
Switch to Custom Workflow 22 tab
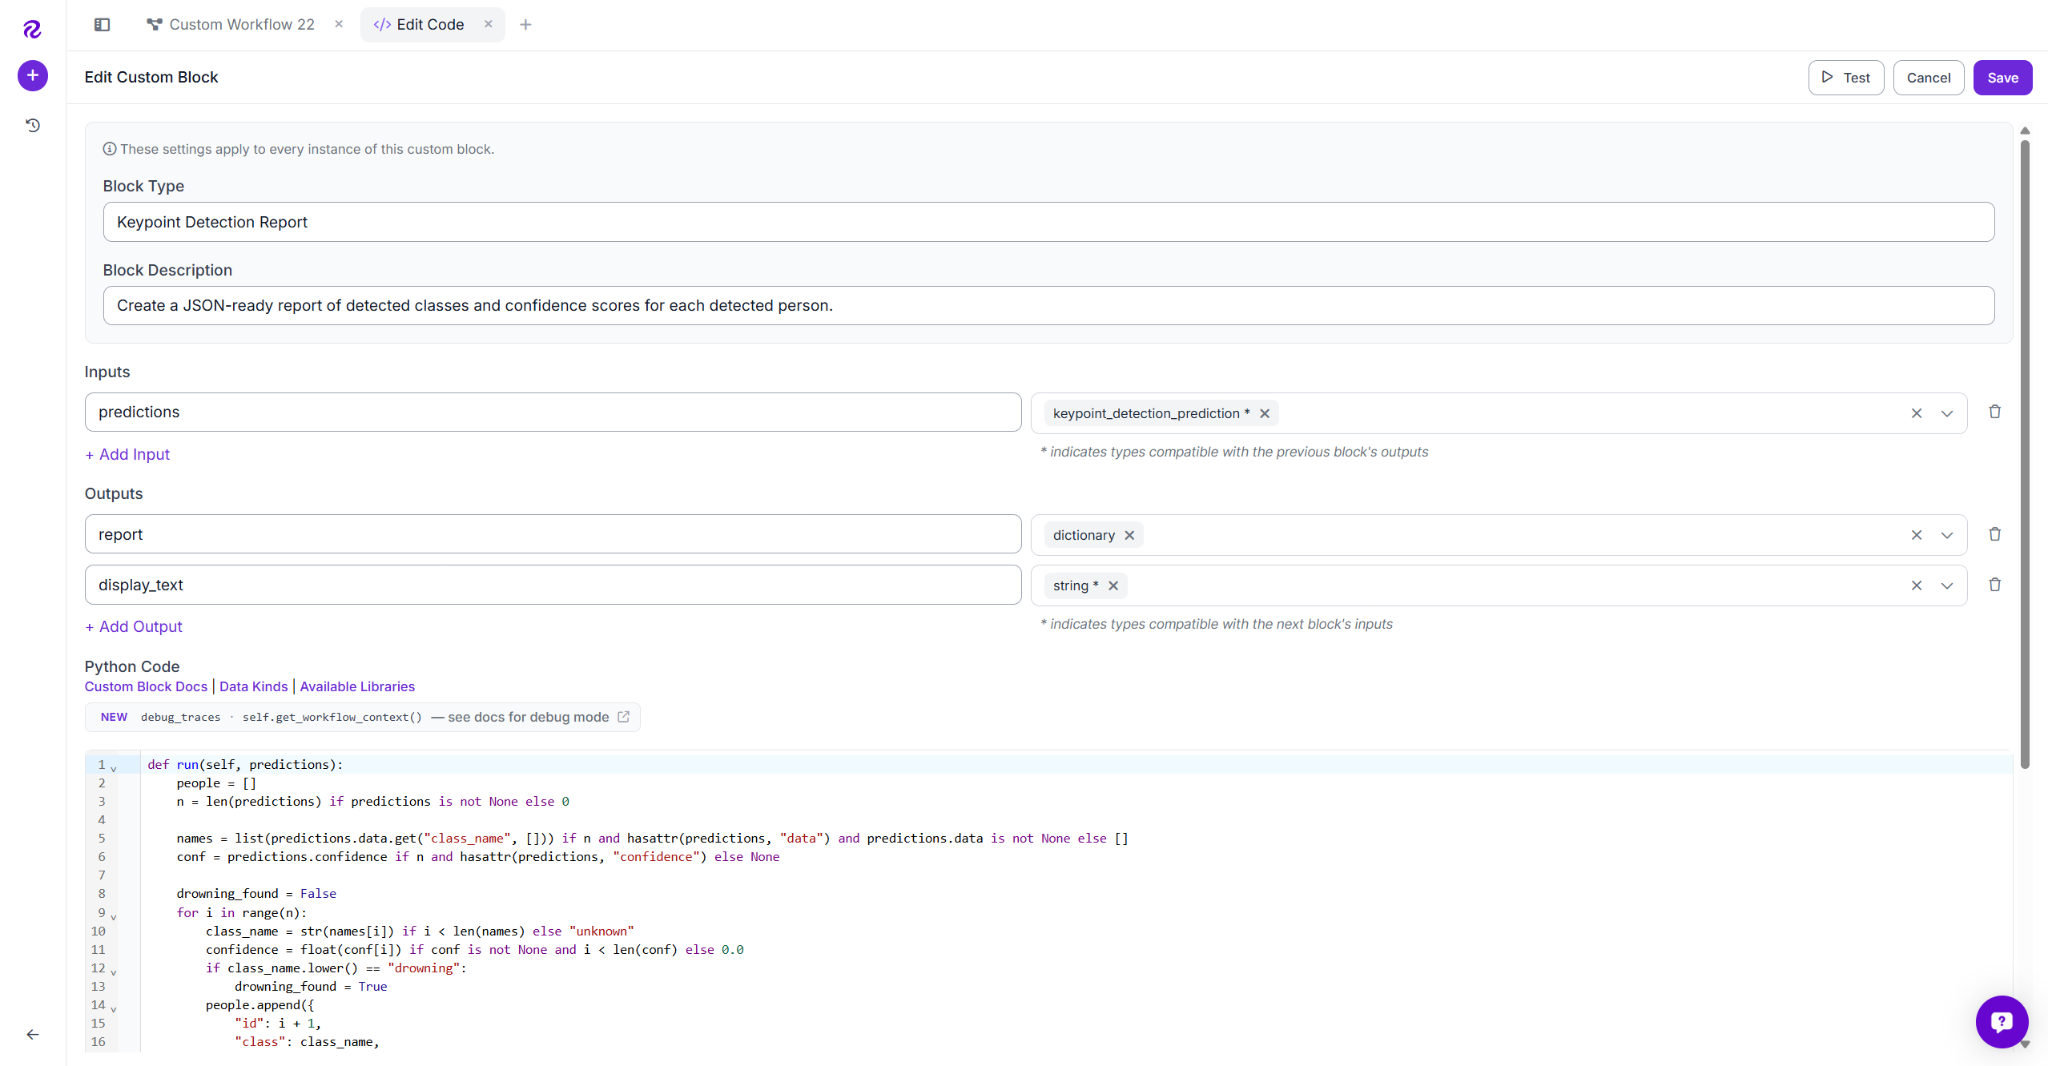(231, 24)
